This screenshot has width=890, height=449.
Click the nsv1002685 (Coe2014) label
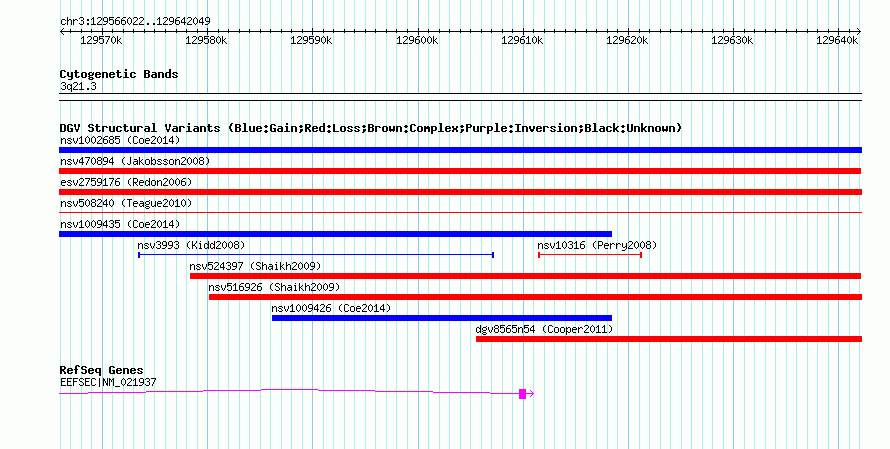click(x=120, y=140)
